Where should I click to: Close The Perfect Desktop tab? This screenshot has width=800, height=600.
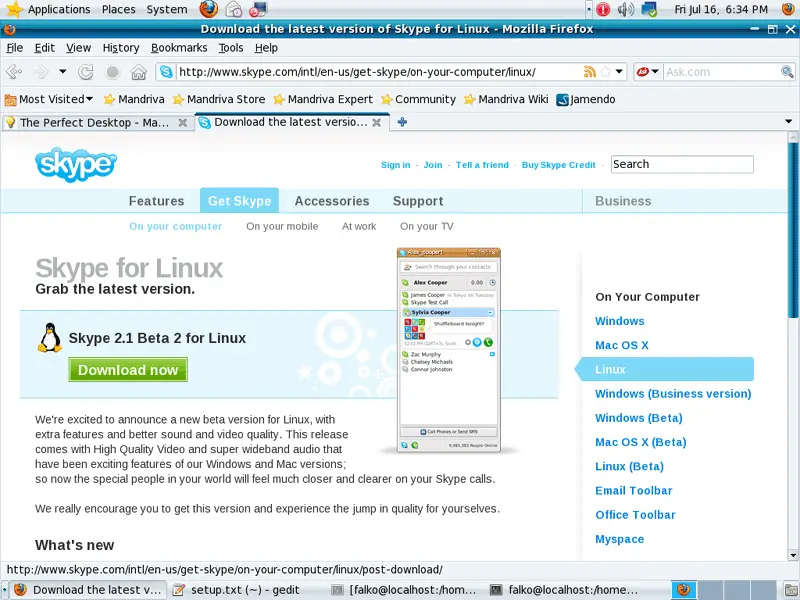(182, 122)
